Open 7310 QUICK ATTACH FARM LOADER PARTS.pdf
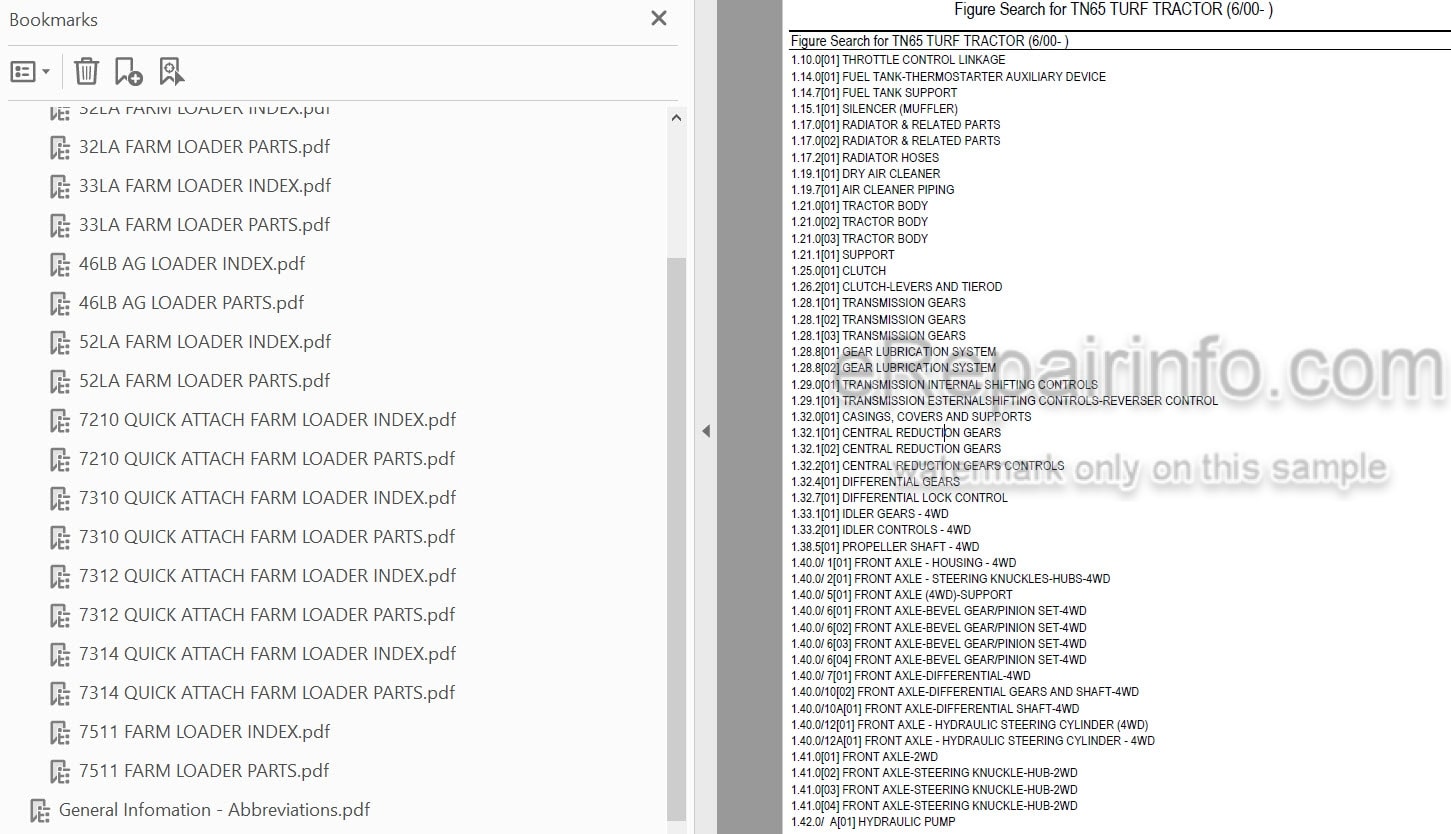This screenshot has width=1451, height=834. [267, 537]
